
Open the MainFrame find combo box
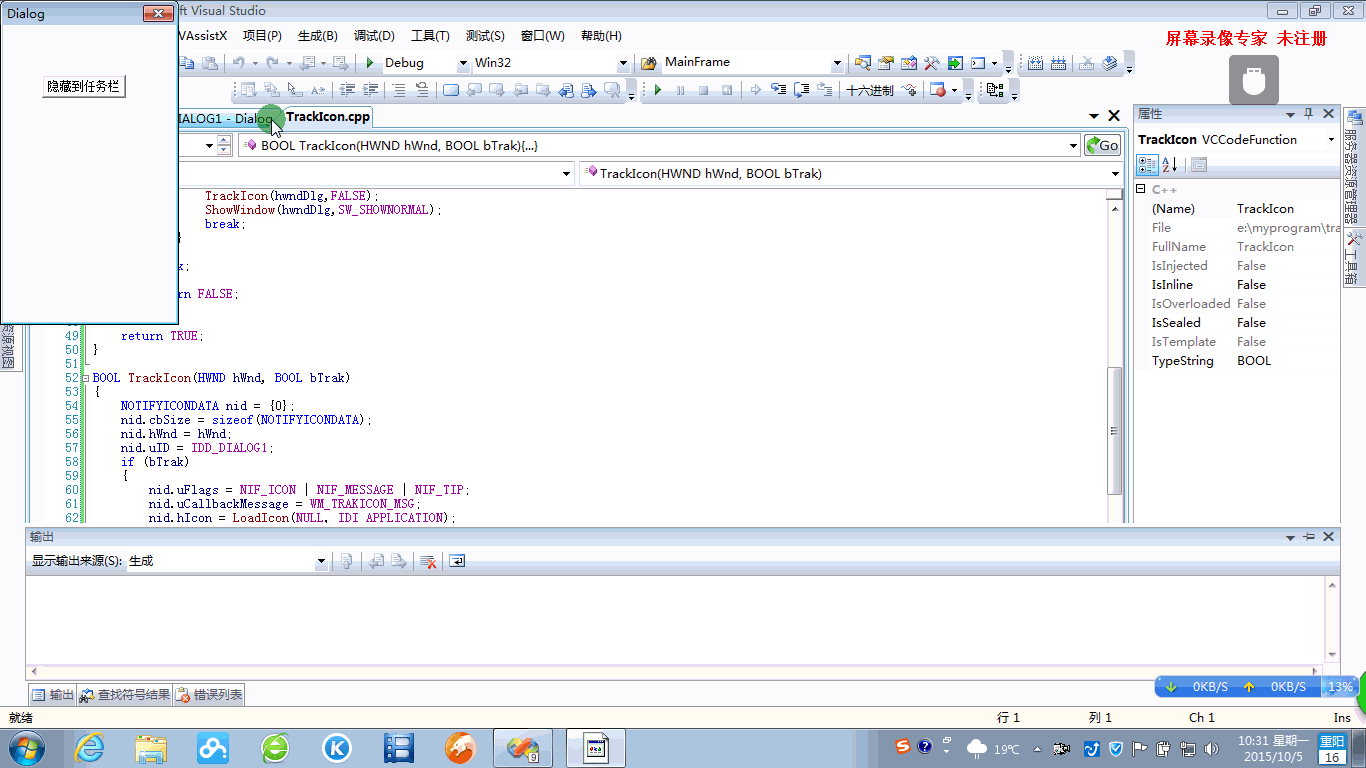tap(837, 63)
